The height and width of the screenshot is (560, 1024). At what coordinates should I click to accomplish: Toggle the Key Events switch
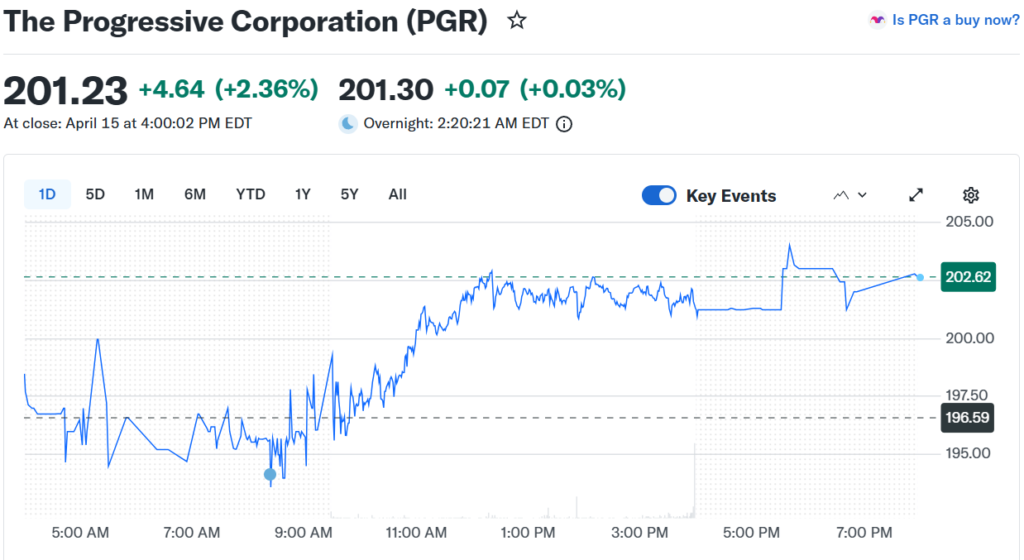click(659, 195)
